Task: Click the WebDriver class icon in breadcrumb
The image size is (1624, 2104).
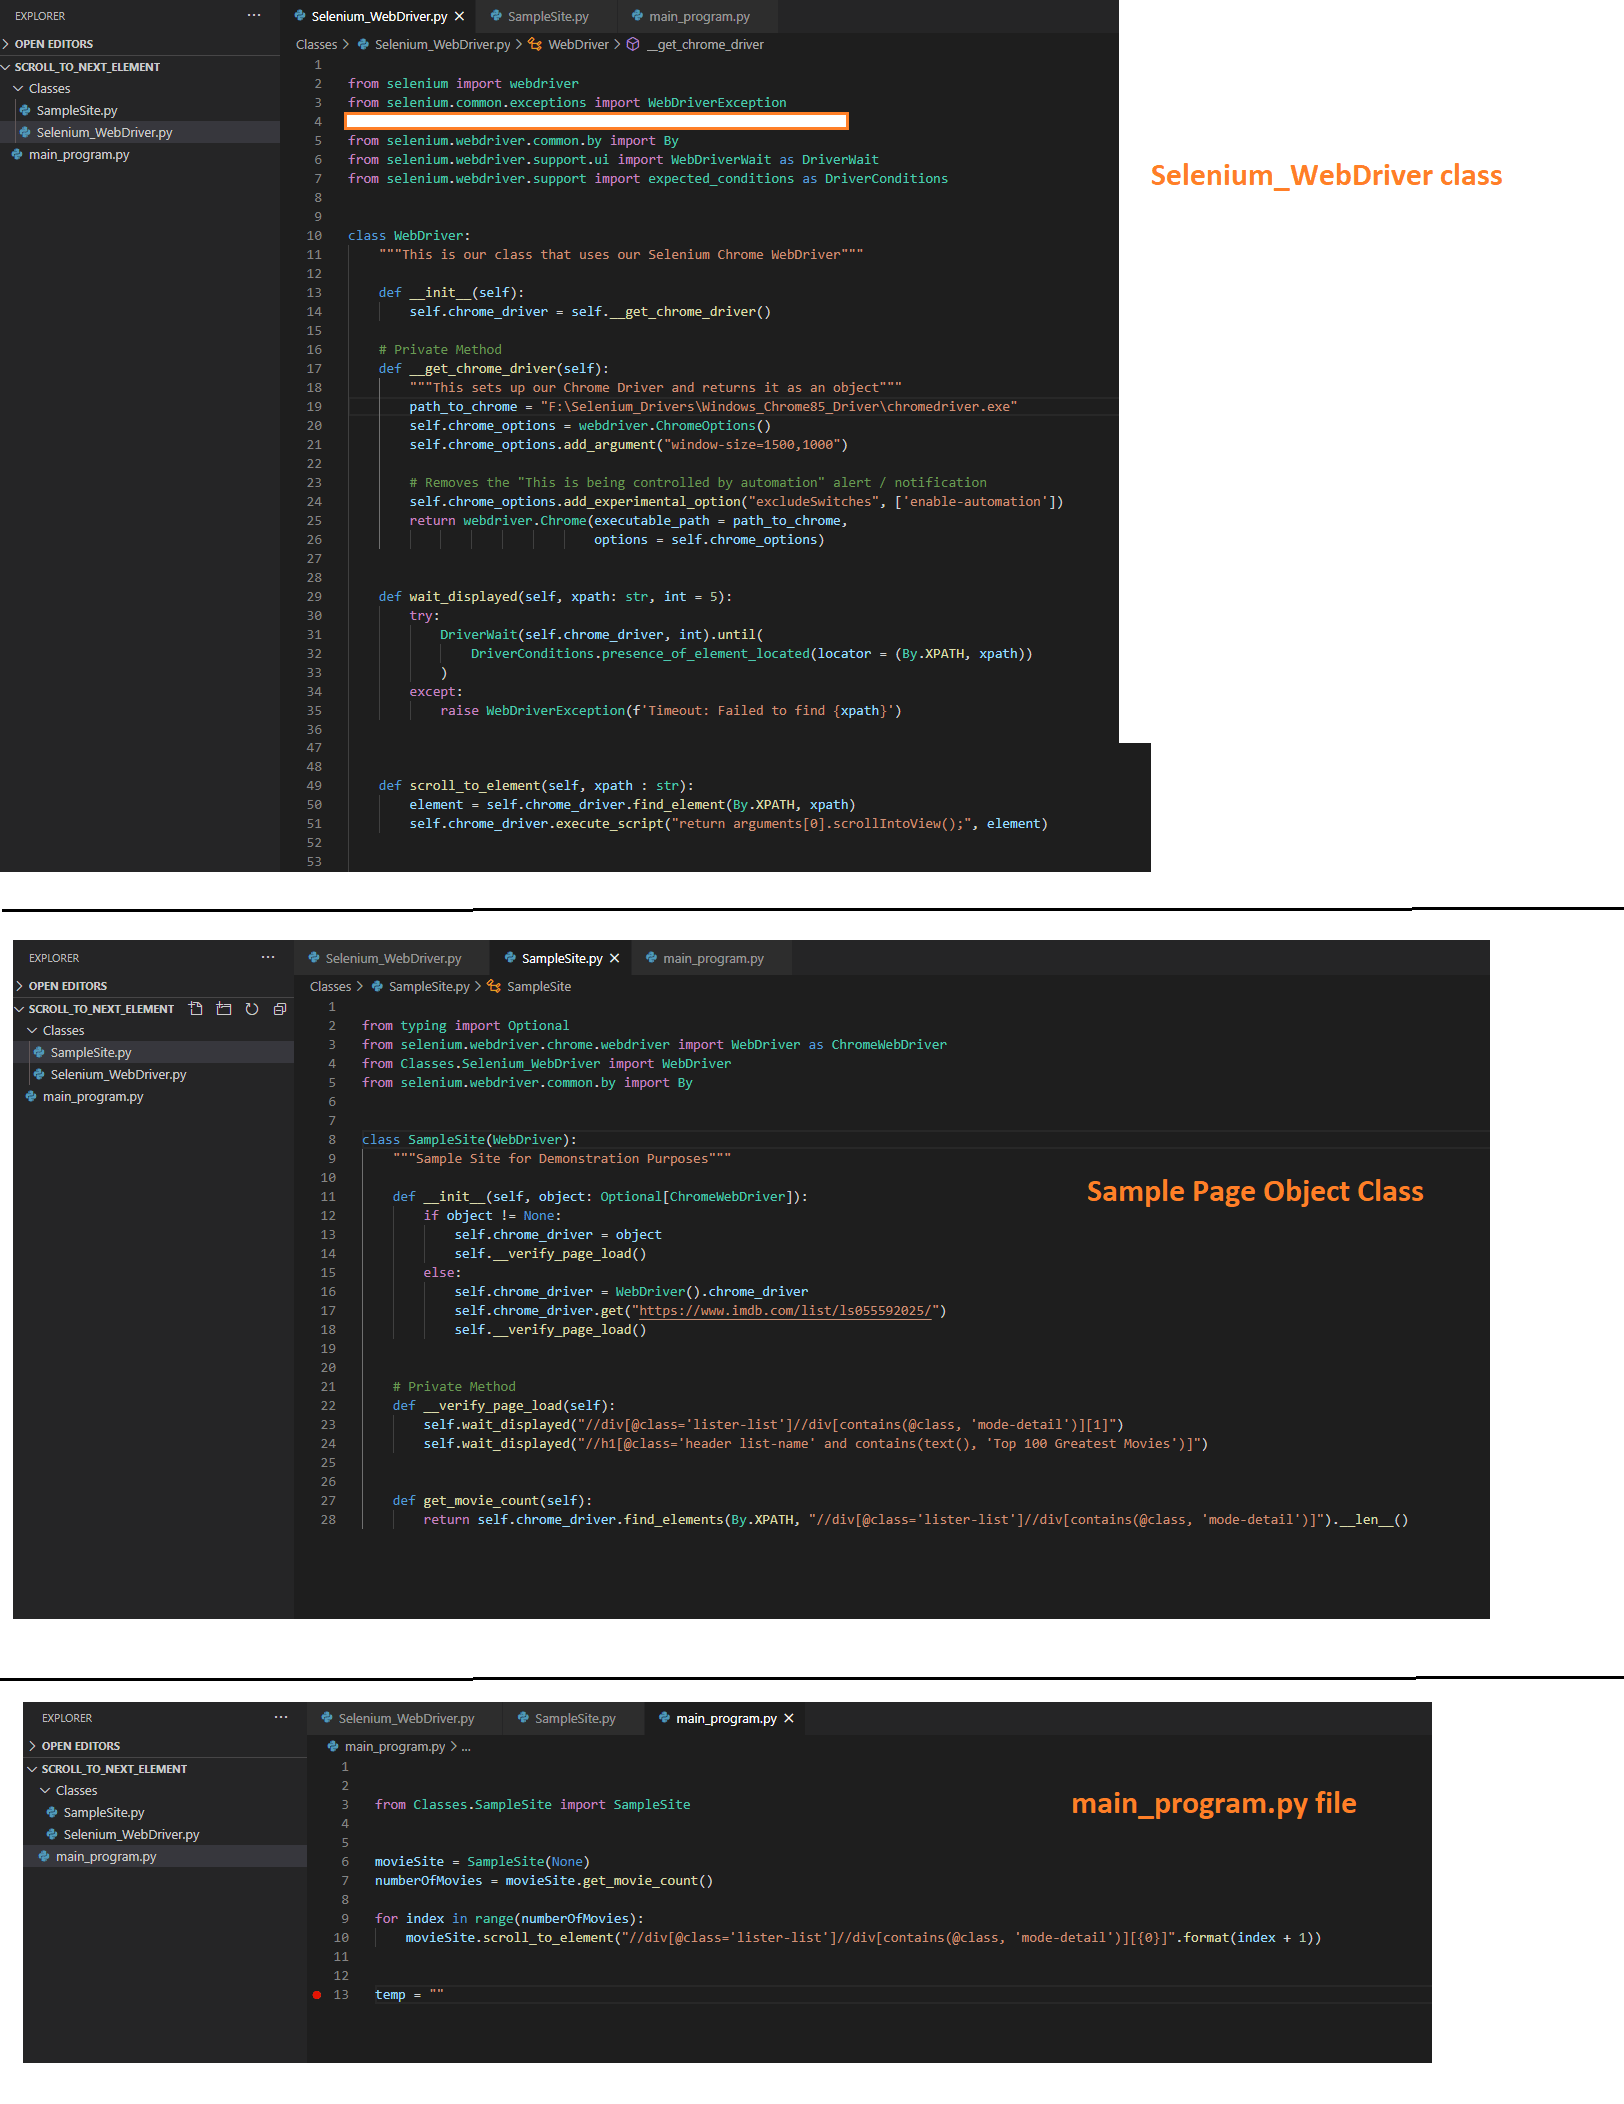Action: pyautogui.click(x=537, y=44)
